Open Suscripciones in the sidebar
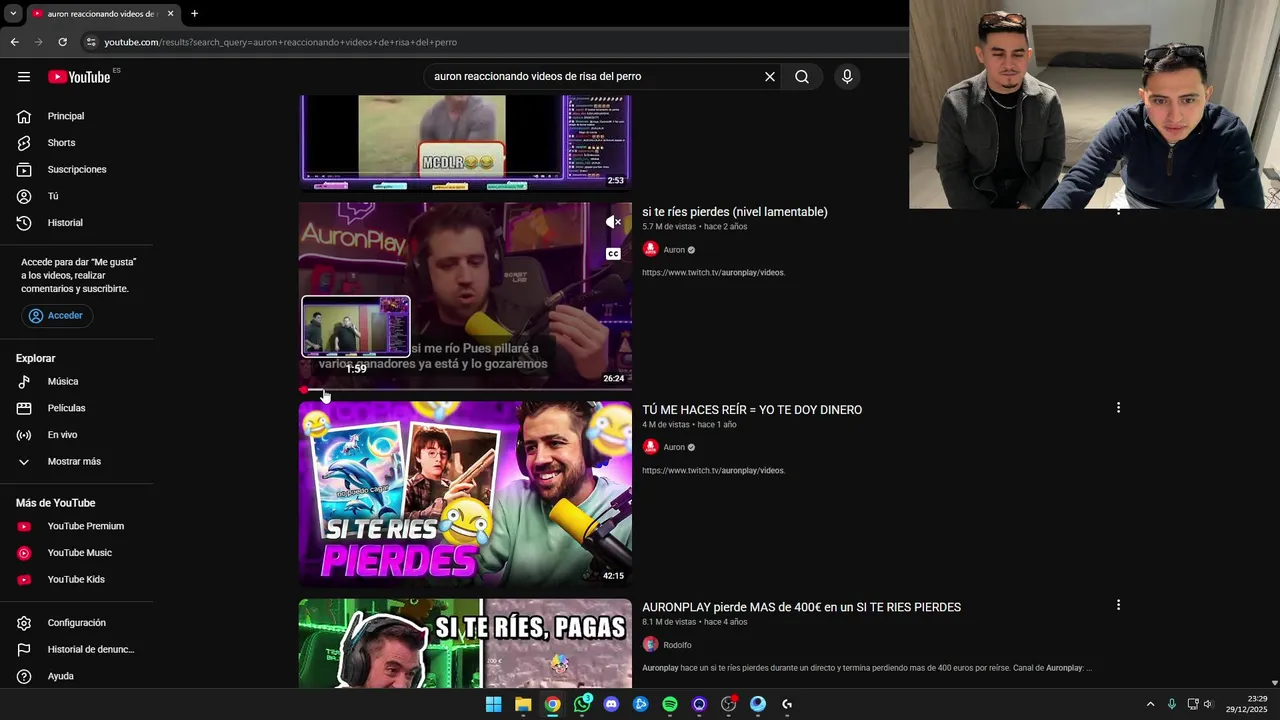The image size is (1280, 720). (78, 169)
